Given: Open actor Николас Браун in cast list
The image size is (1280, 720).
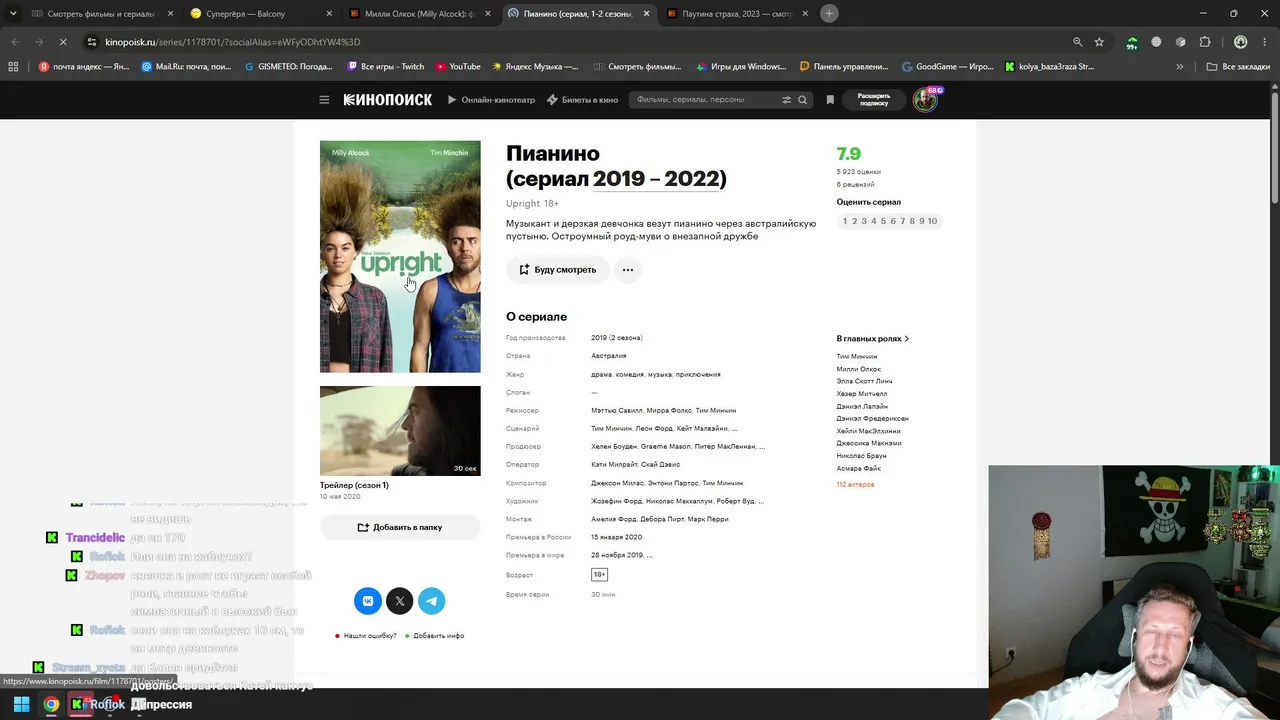Looking at the screenshot, I should click(x=861, y=456).
